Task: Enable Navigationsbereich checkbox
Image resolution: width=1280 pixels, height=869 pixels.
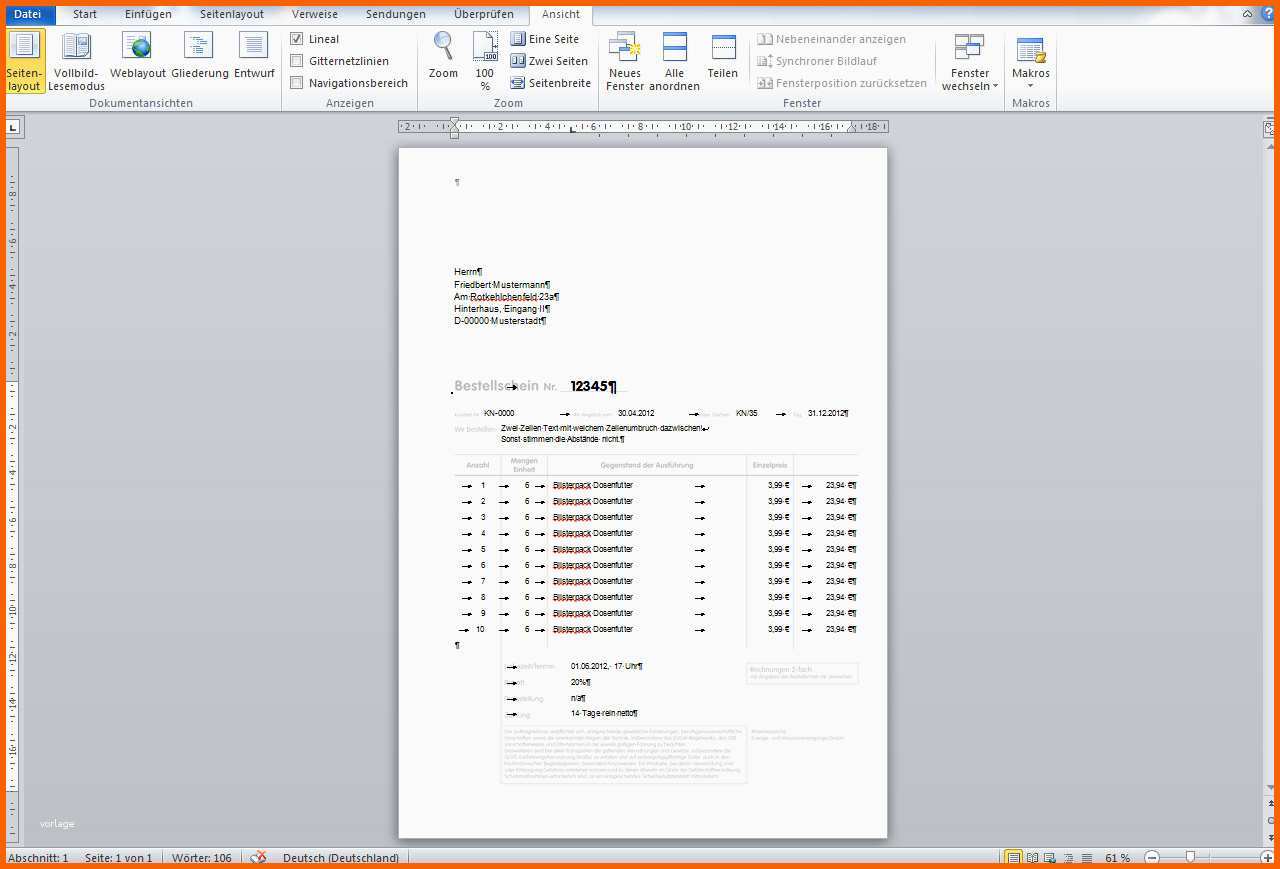Action: point(297,83)
